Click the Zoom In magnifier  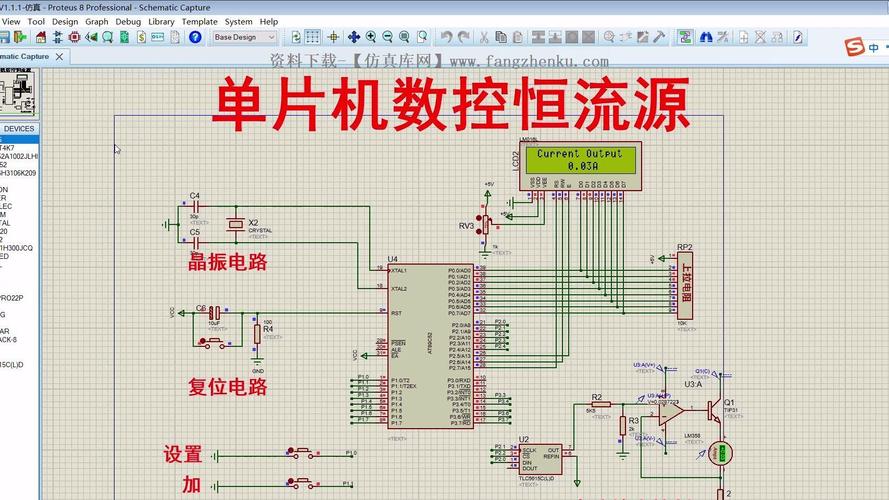tap(371, 37)
